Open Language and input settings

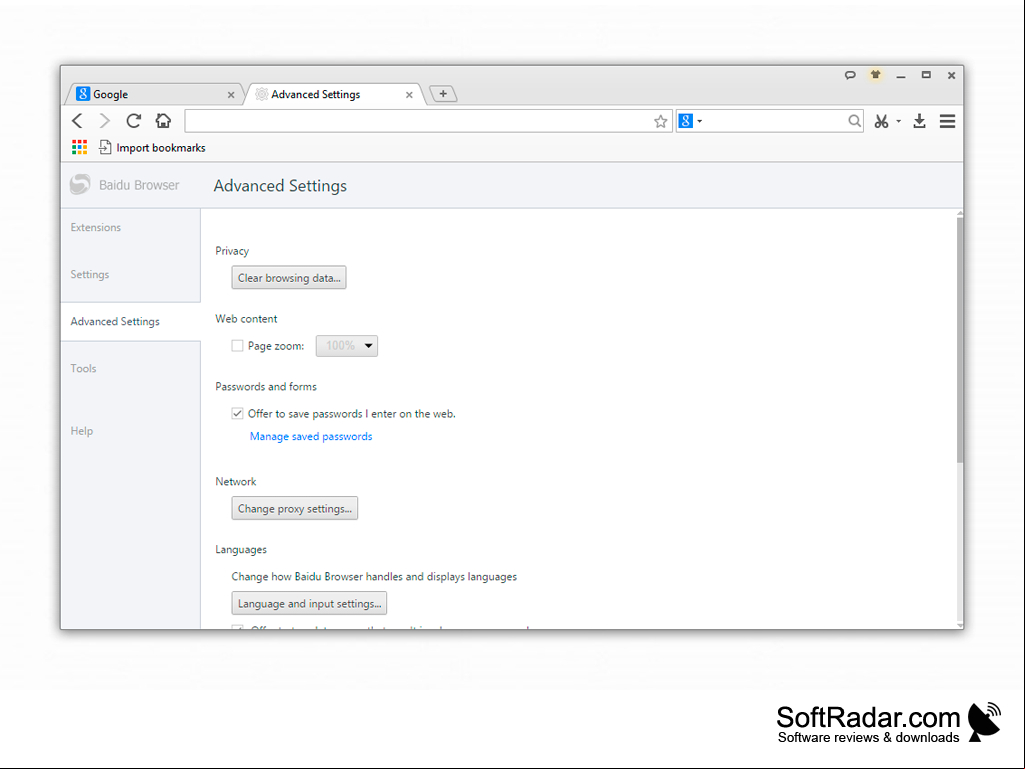pos(309,604)
